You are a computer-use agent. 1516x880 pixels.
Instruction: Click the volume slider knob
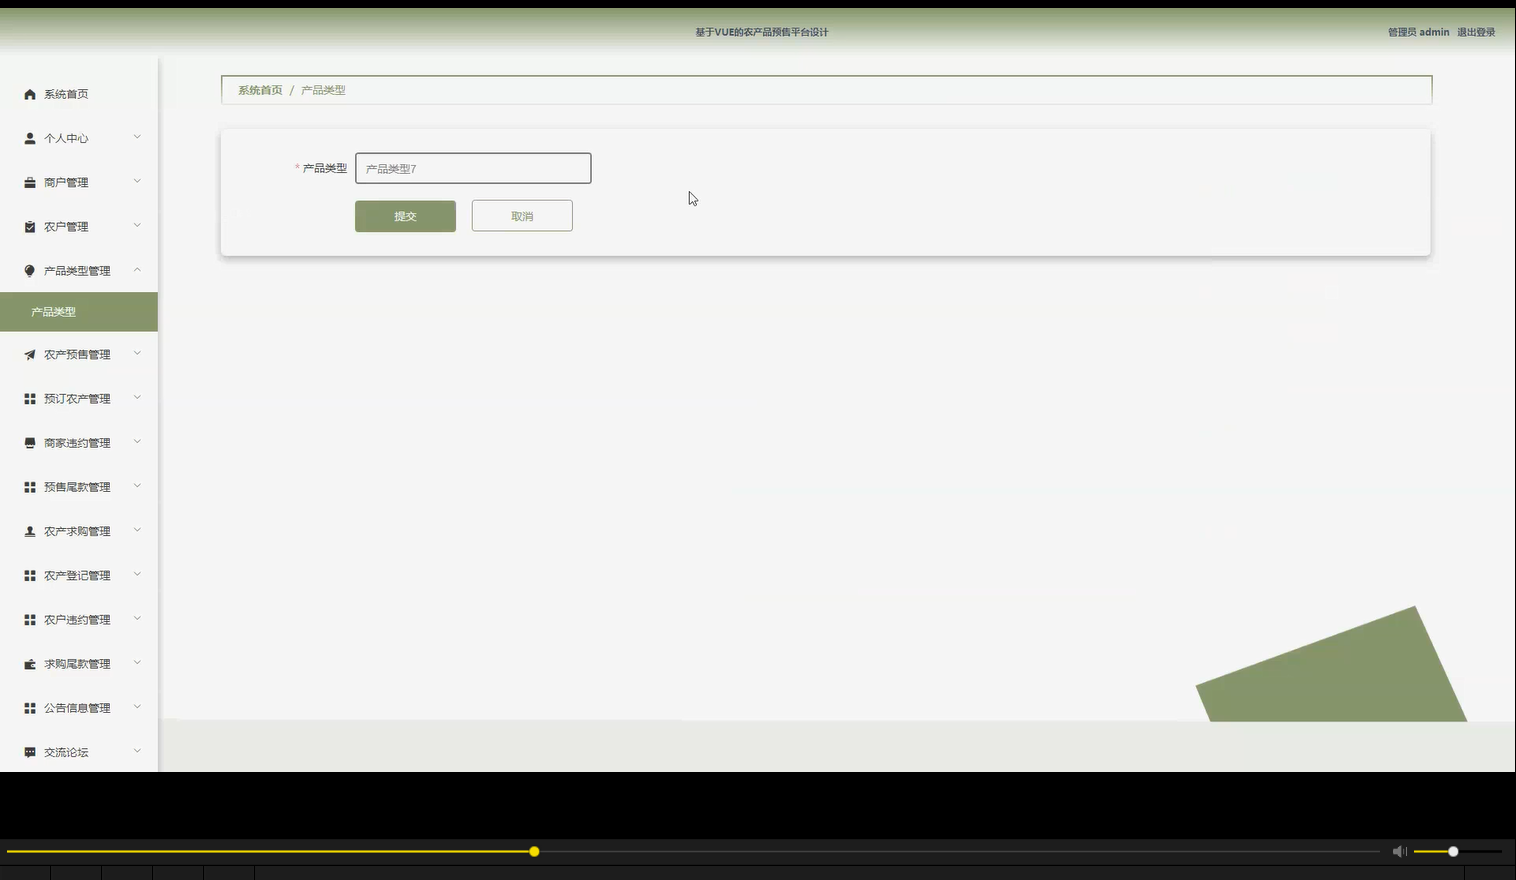click(1453, 851)
